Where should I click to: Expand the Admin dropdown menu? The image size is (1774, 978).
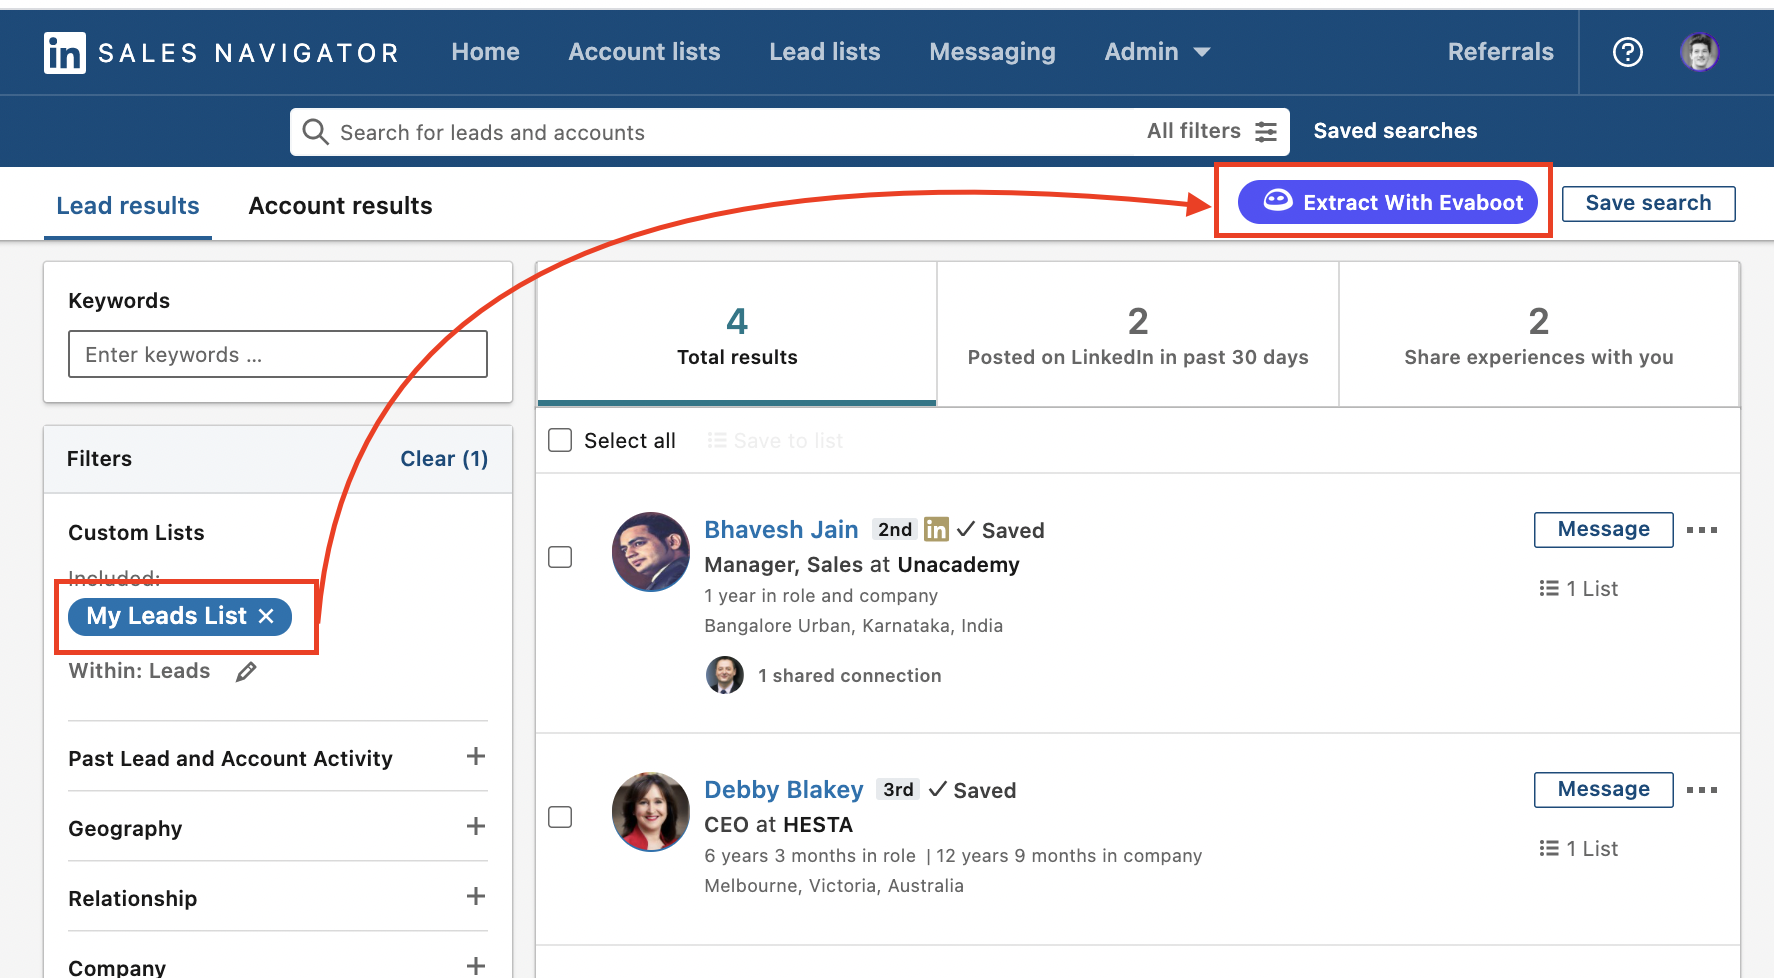point(1157,52)
